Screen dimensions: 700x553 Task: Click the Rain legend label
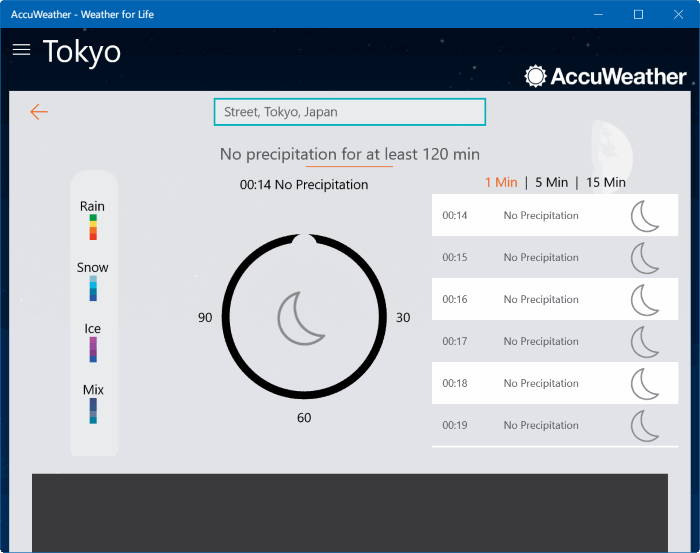92,206
